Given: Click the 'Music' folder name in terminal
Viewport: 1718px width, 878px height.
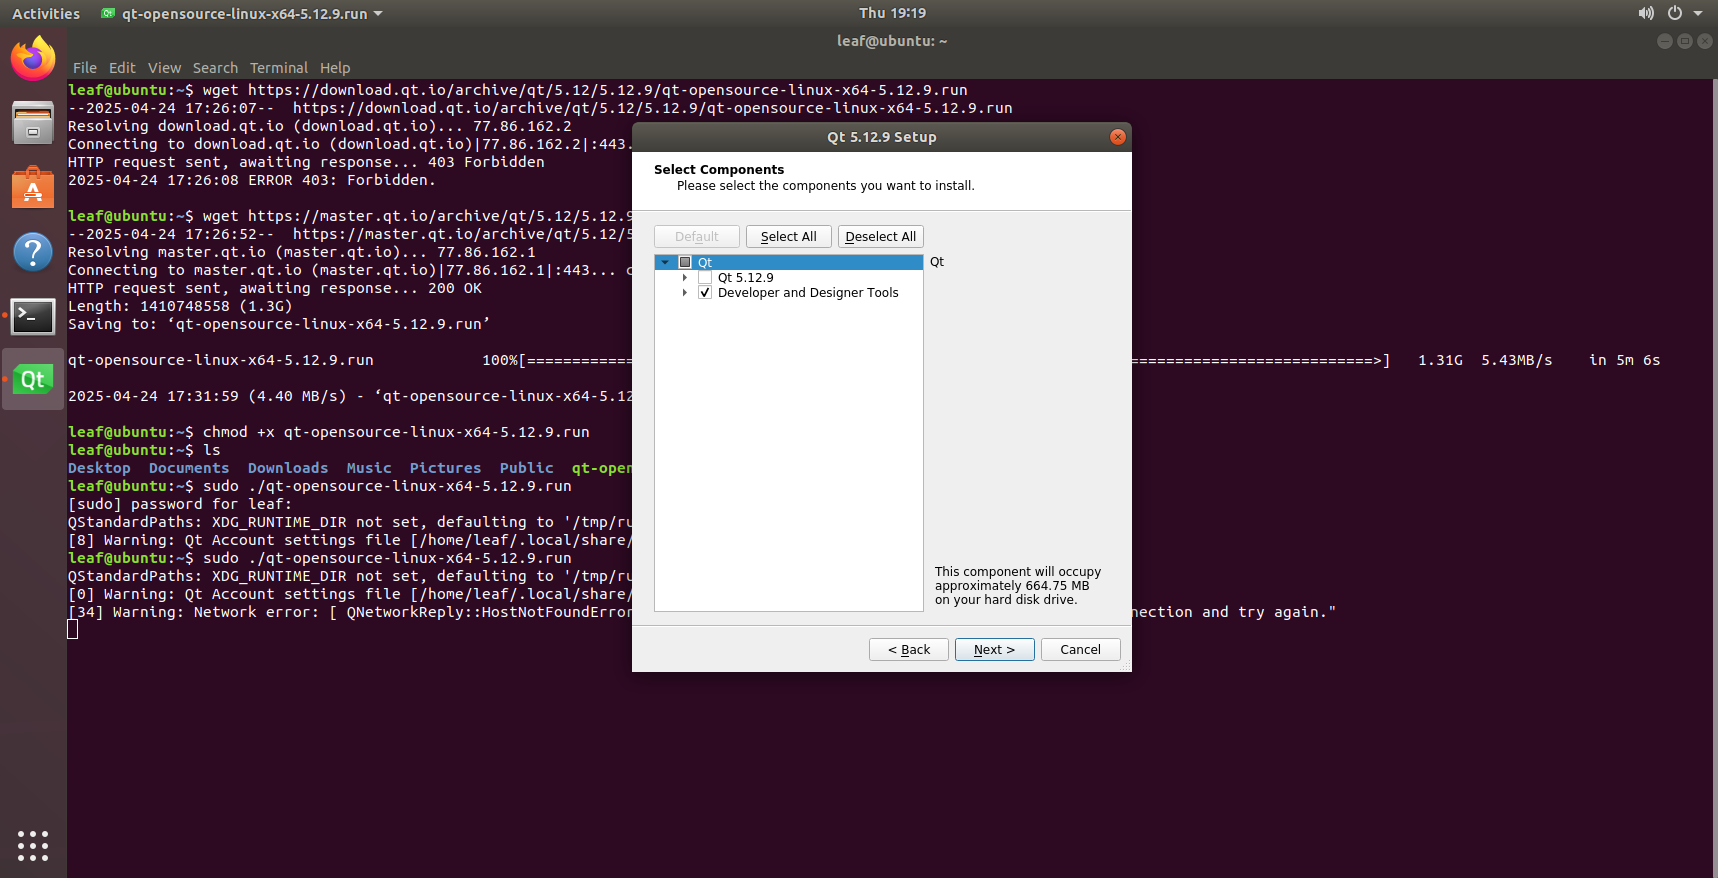Looking at the screenshot, I should click(x=369, y=468).
